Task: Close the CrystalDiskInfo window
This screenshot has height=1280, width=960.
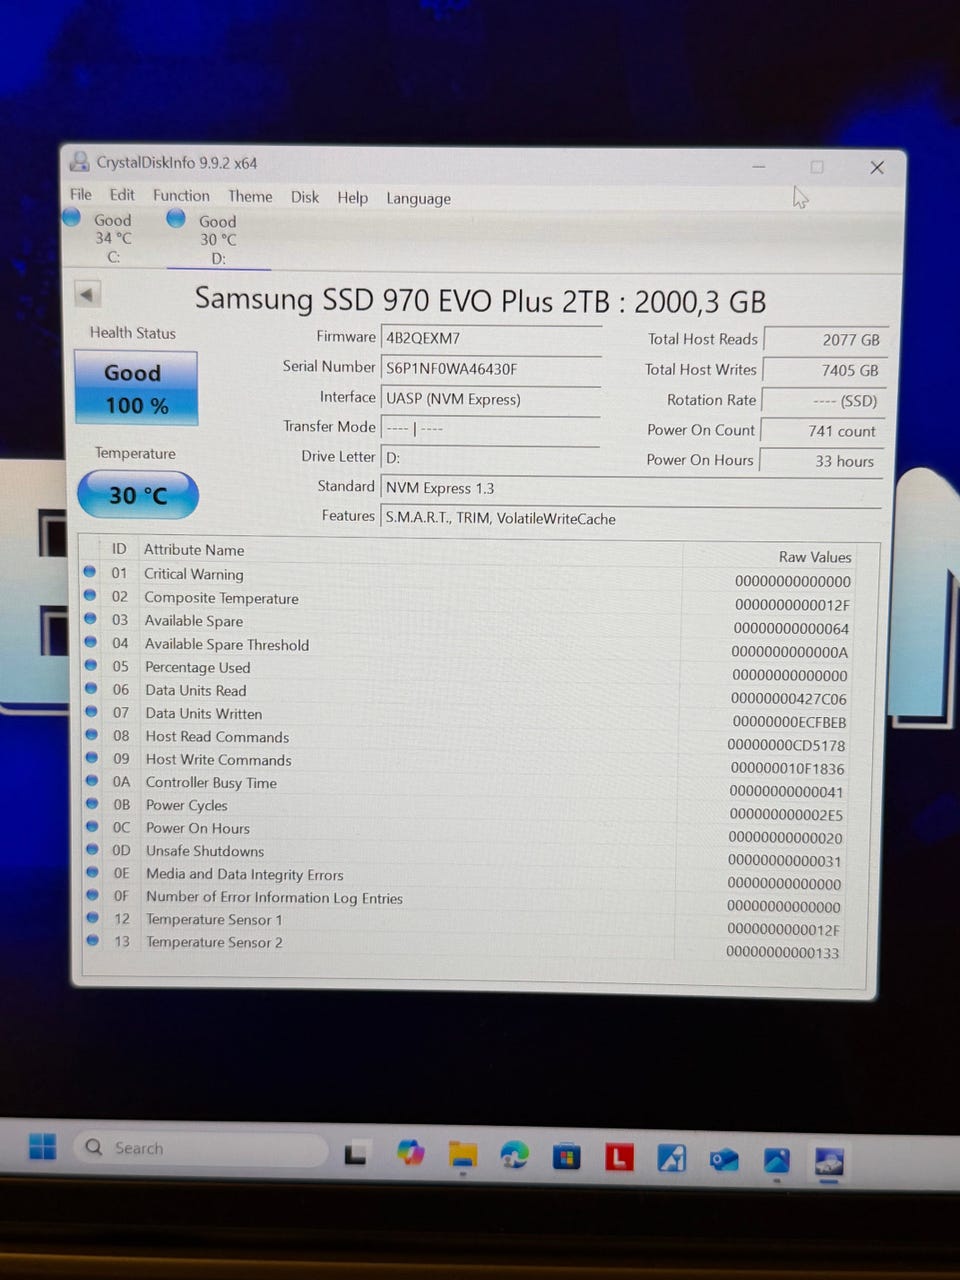Action: pyautogui.click(x=876, y=167)
